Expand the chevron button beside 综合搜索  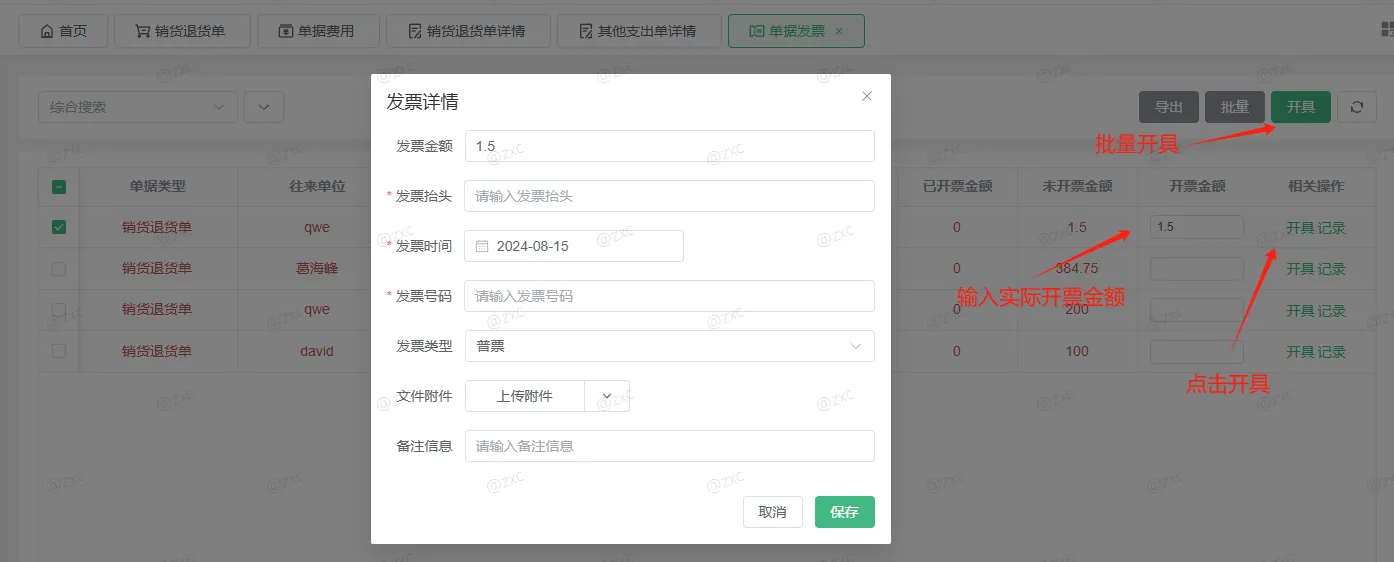(264, 107)
